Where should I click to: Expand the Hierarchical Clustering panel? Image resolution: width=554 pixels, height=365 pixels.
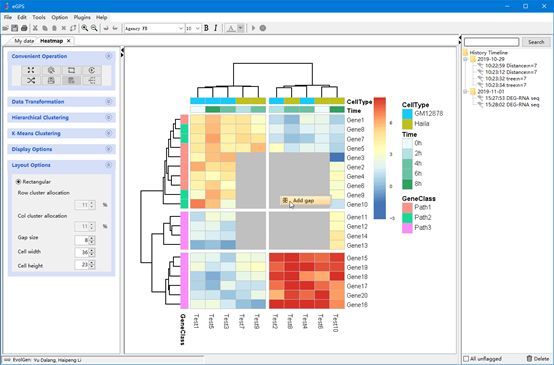click(108, 117)
